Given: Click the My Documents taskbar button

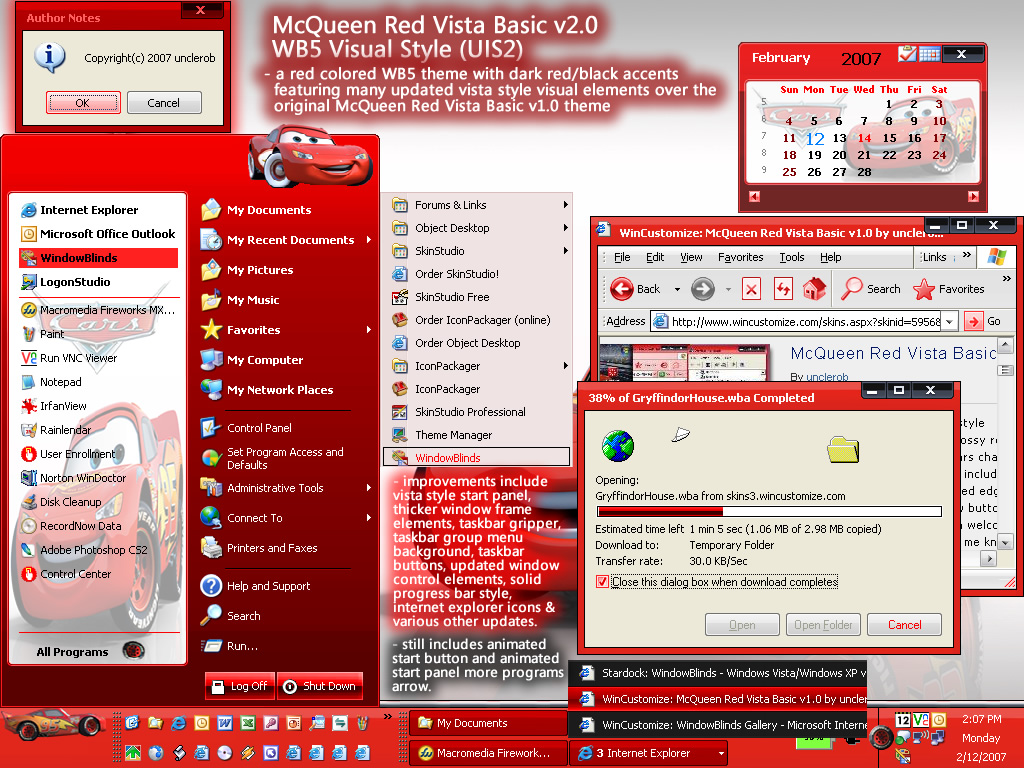Looking at the screenshot, I should click(x=488, y=723).
